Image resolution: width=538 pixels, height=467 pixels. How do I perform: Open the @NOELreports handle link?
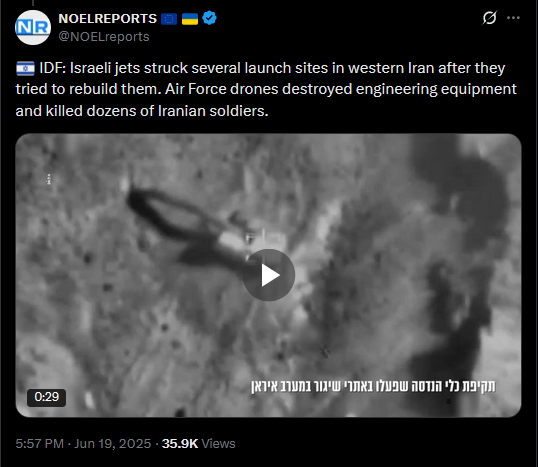coord(104,36)
